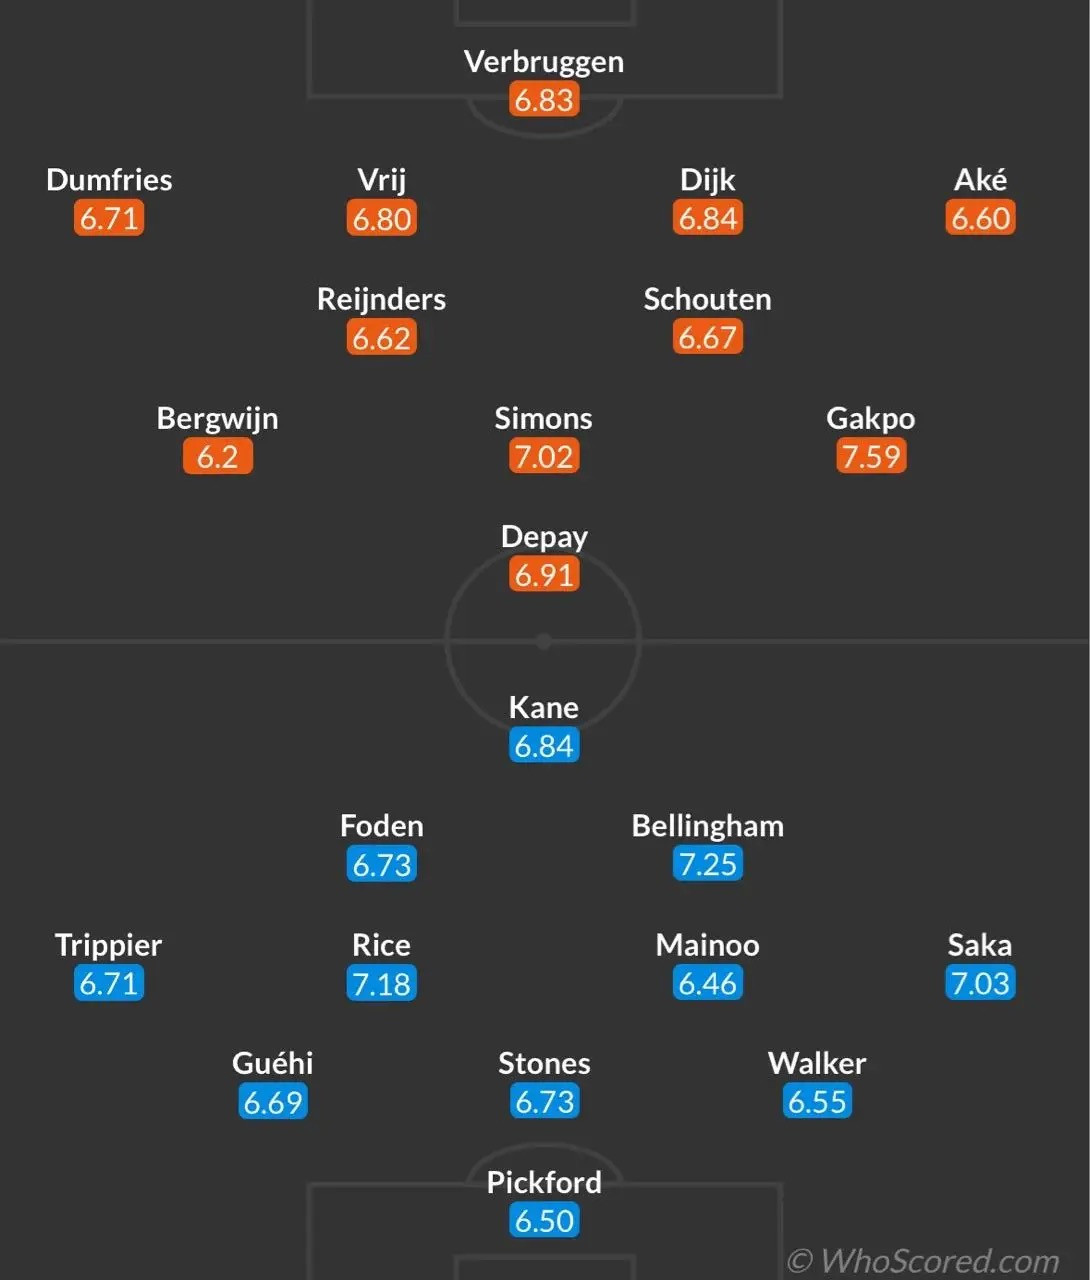The image size is (1090, 1280).
Task: Click Bergwijn's 6.2 rating badge
Action: [x=218, y=456]
